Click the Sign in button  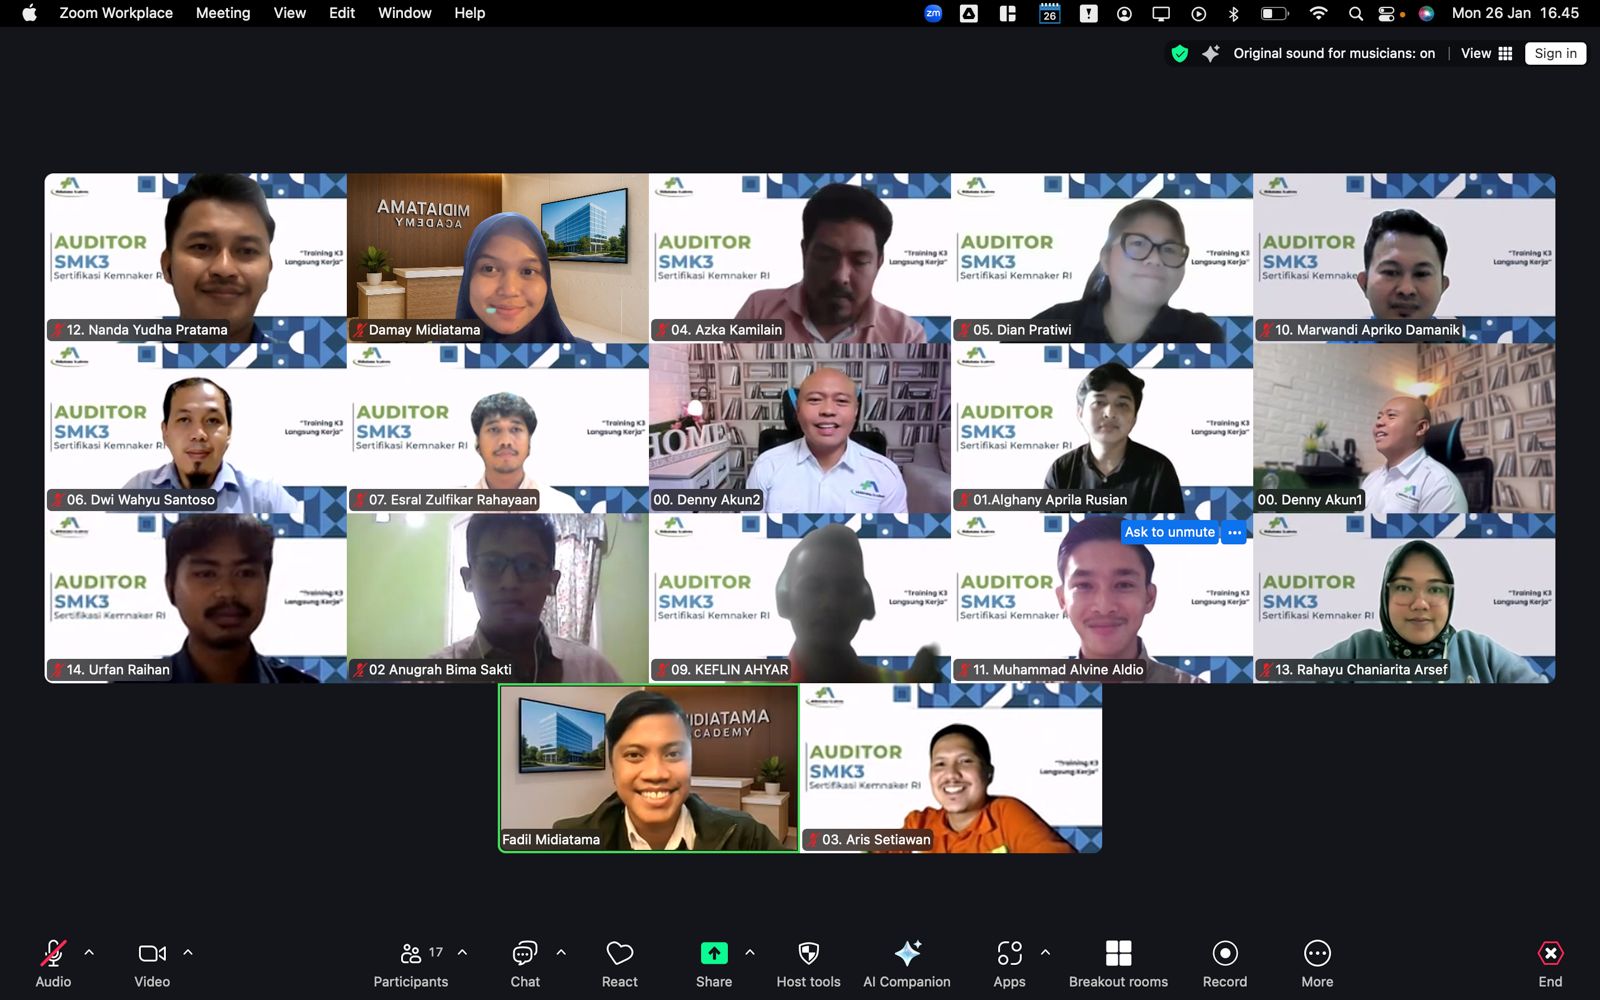(1555, 54)
